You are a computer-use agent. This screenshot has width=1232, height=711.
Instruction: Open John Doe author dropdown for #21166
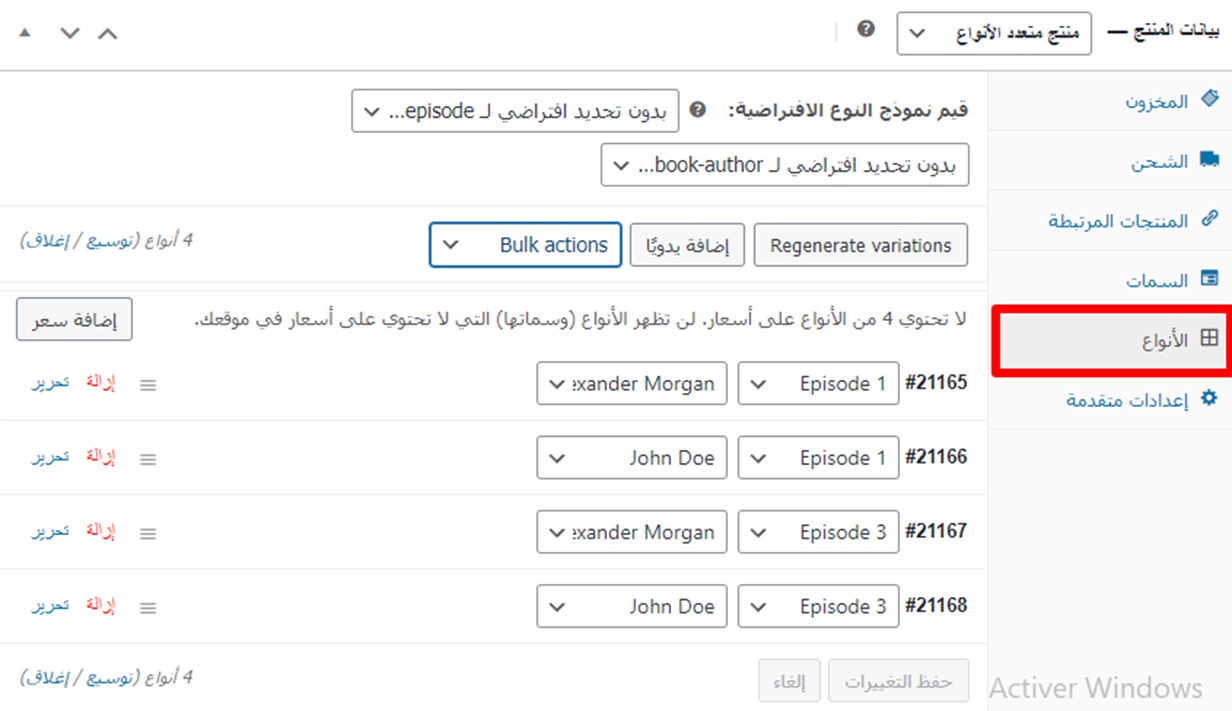click(631, 458)
